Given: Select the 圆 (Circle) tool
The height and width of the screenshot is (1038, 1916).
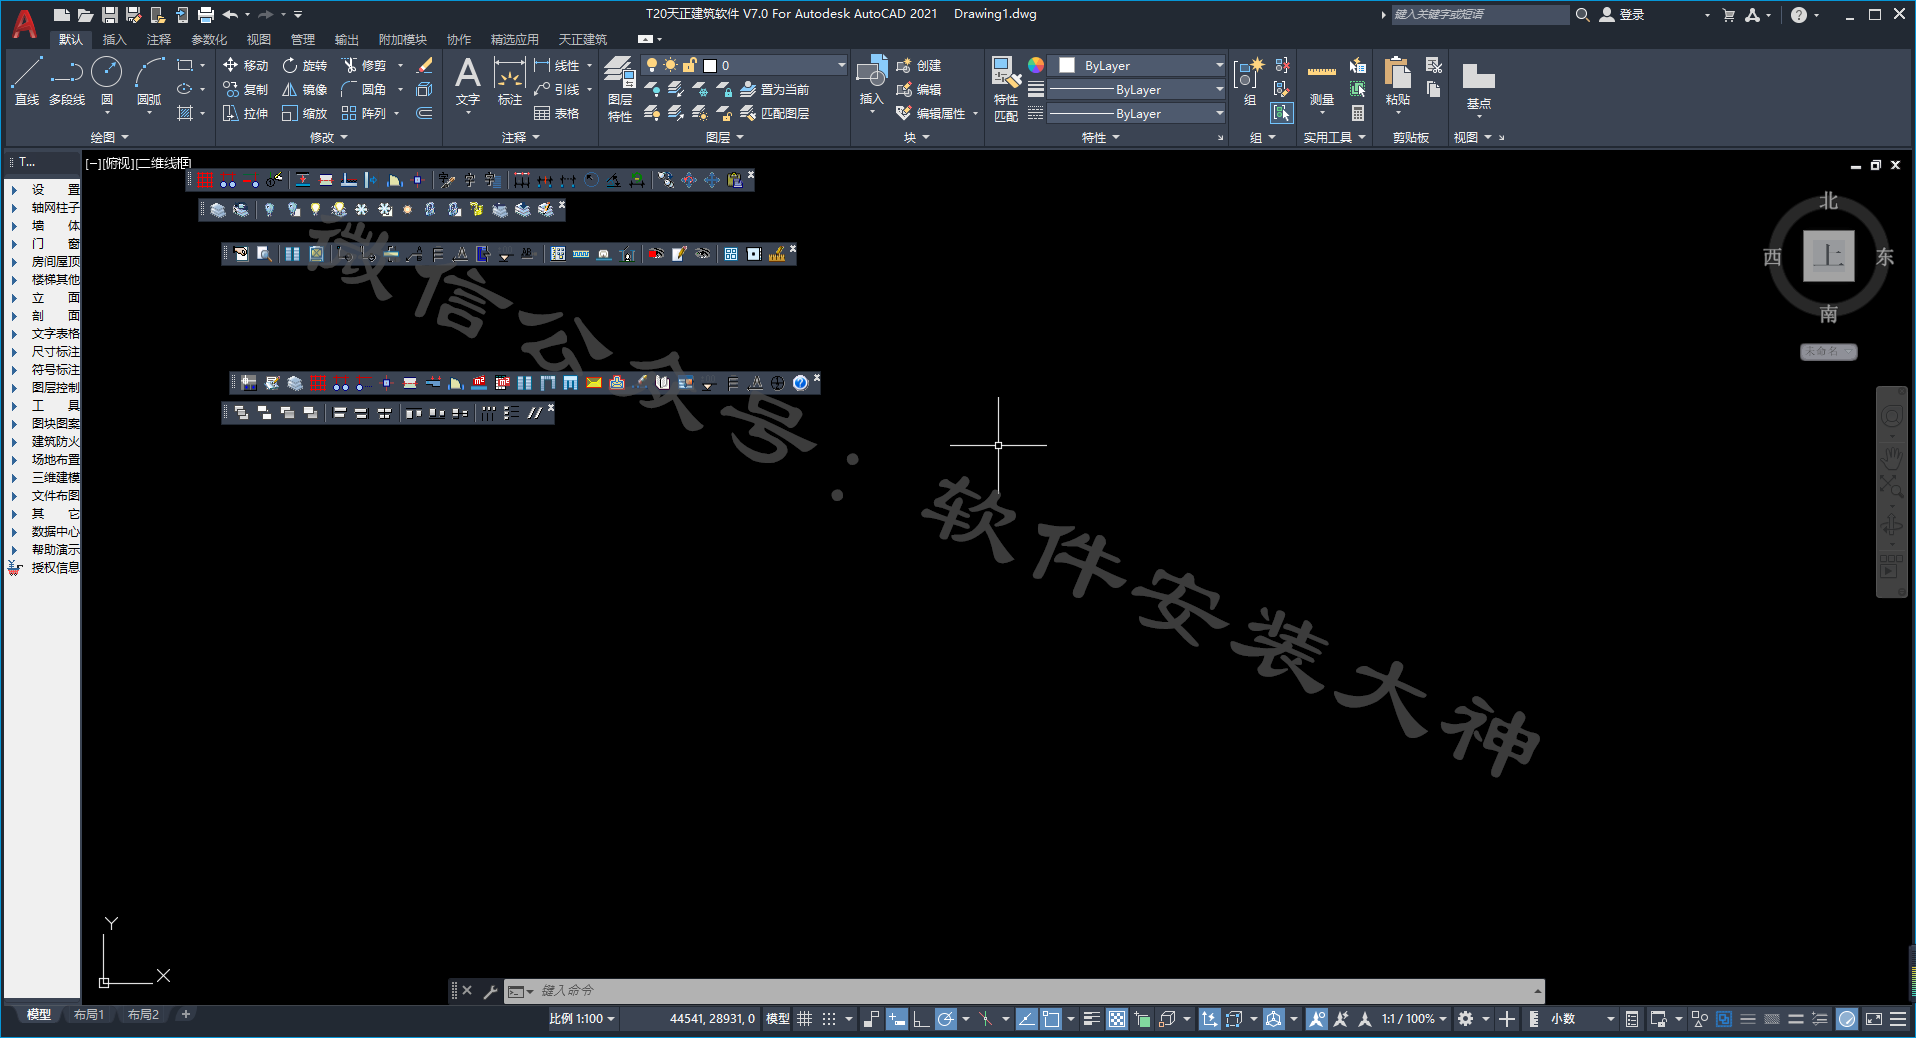Looking at the screenshot, I should (107, 81).
